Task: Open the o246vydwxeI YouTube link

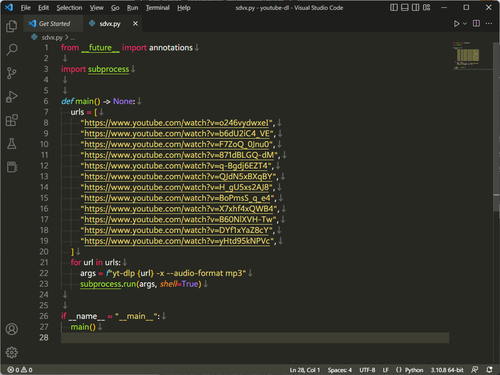Action: [176, 123]
